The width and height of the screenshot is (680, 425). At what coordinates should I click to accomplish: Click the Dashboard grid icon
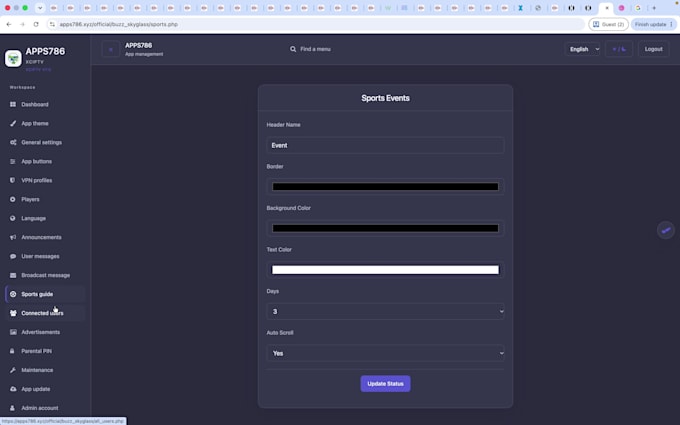[x=13, y=105]
